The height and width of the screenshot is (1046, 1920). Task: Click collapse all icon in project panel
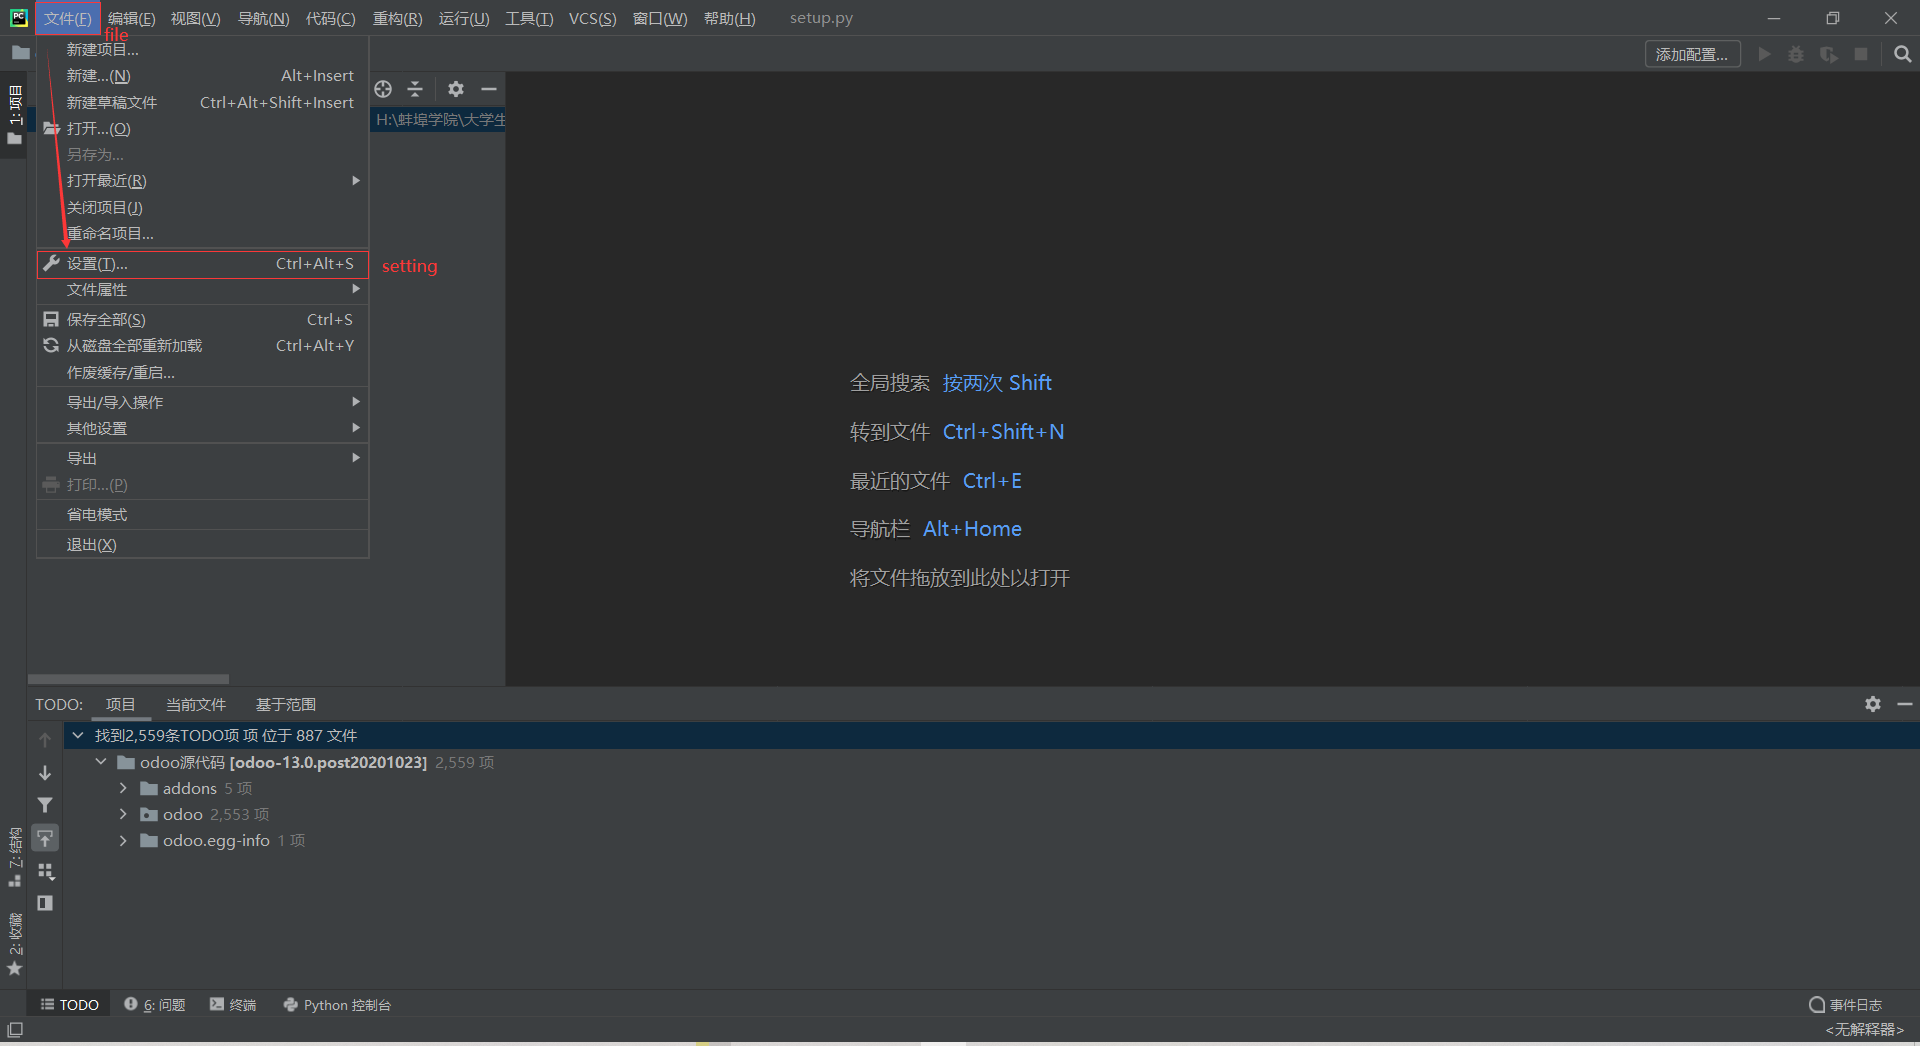point(415,89)
